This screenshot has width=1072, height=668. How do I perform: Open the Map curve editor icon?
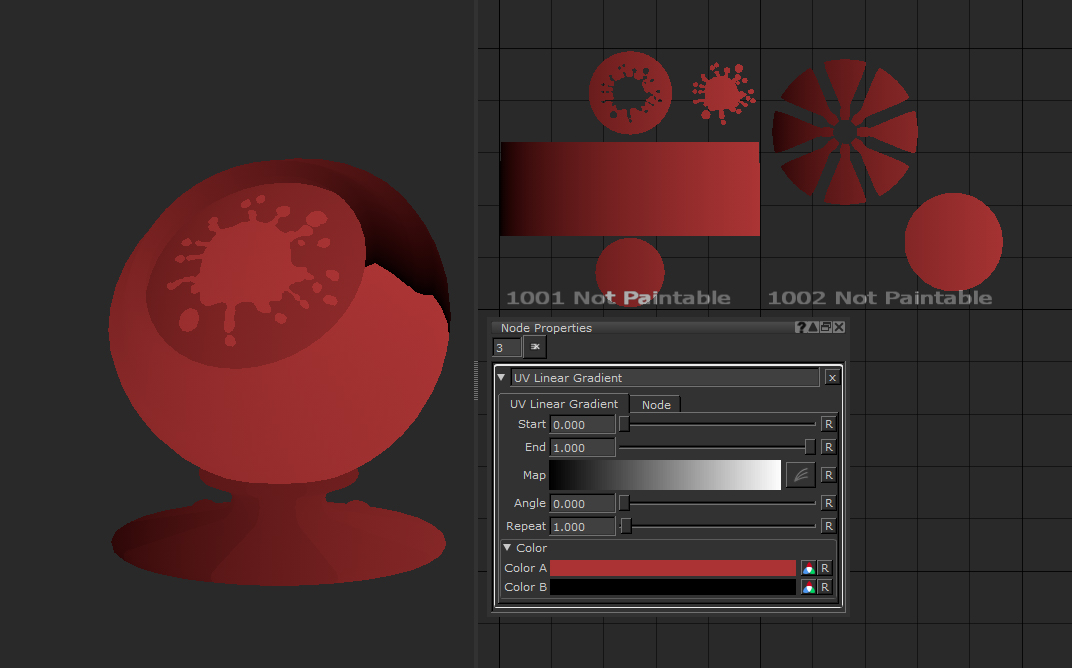pos(800,475)
